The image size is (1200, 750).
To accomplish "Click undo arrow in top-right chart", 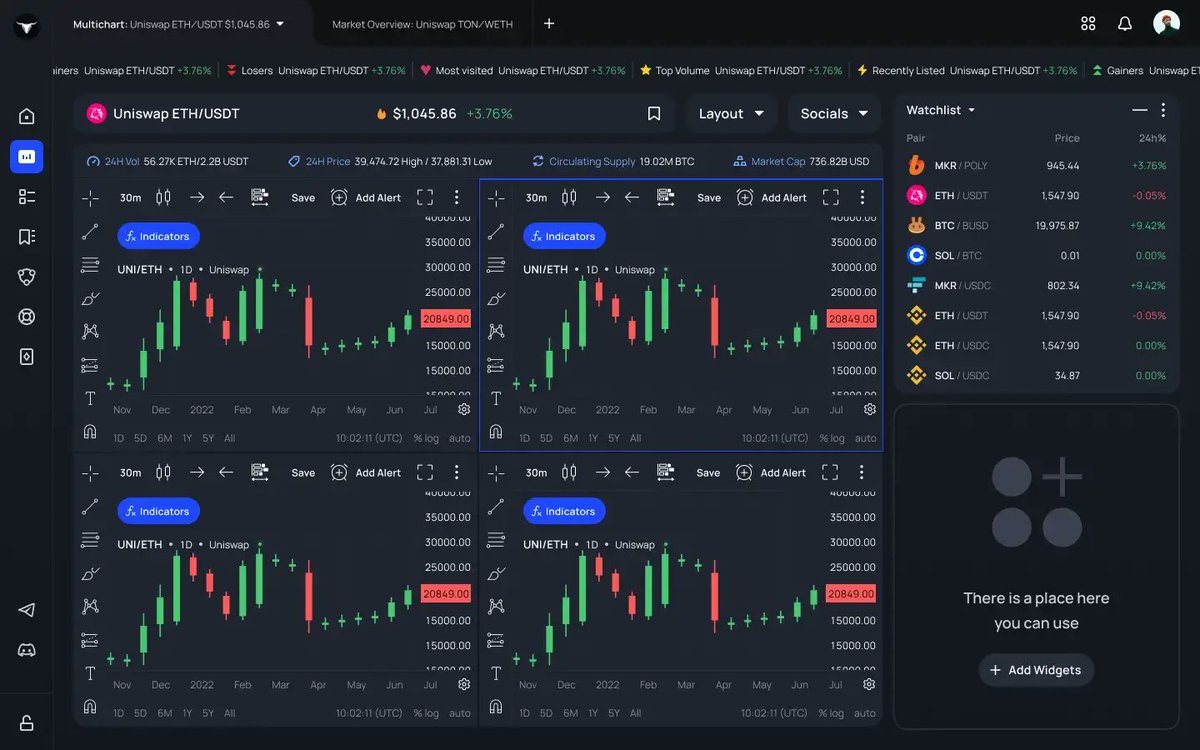I will pos(632,197).
